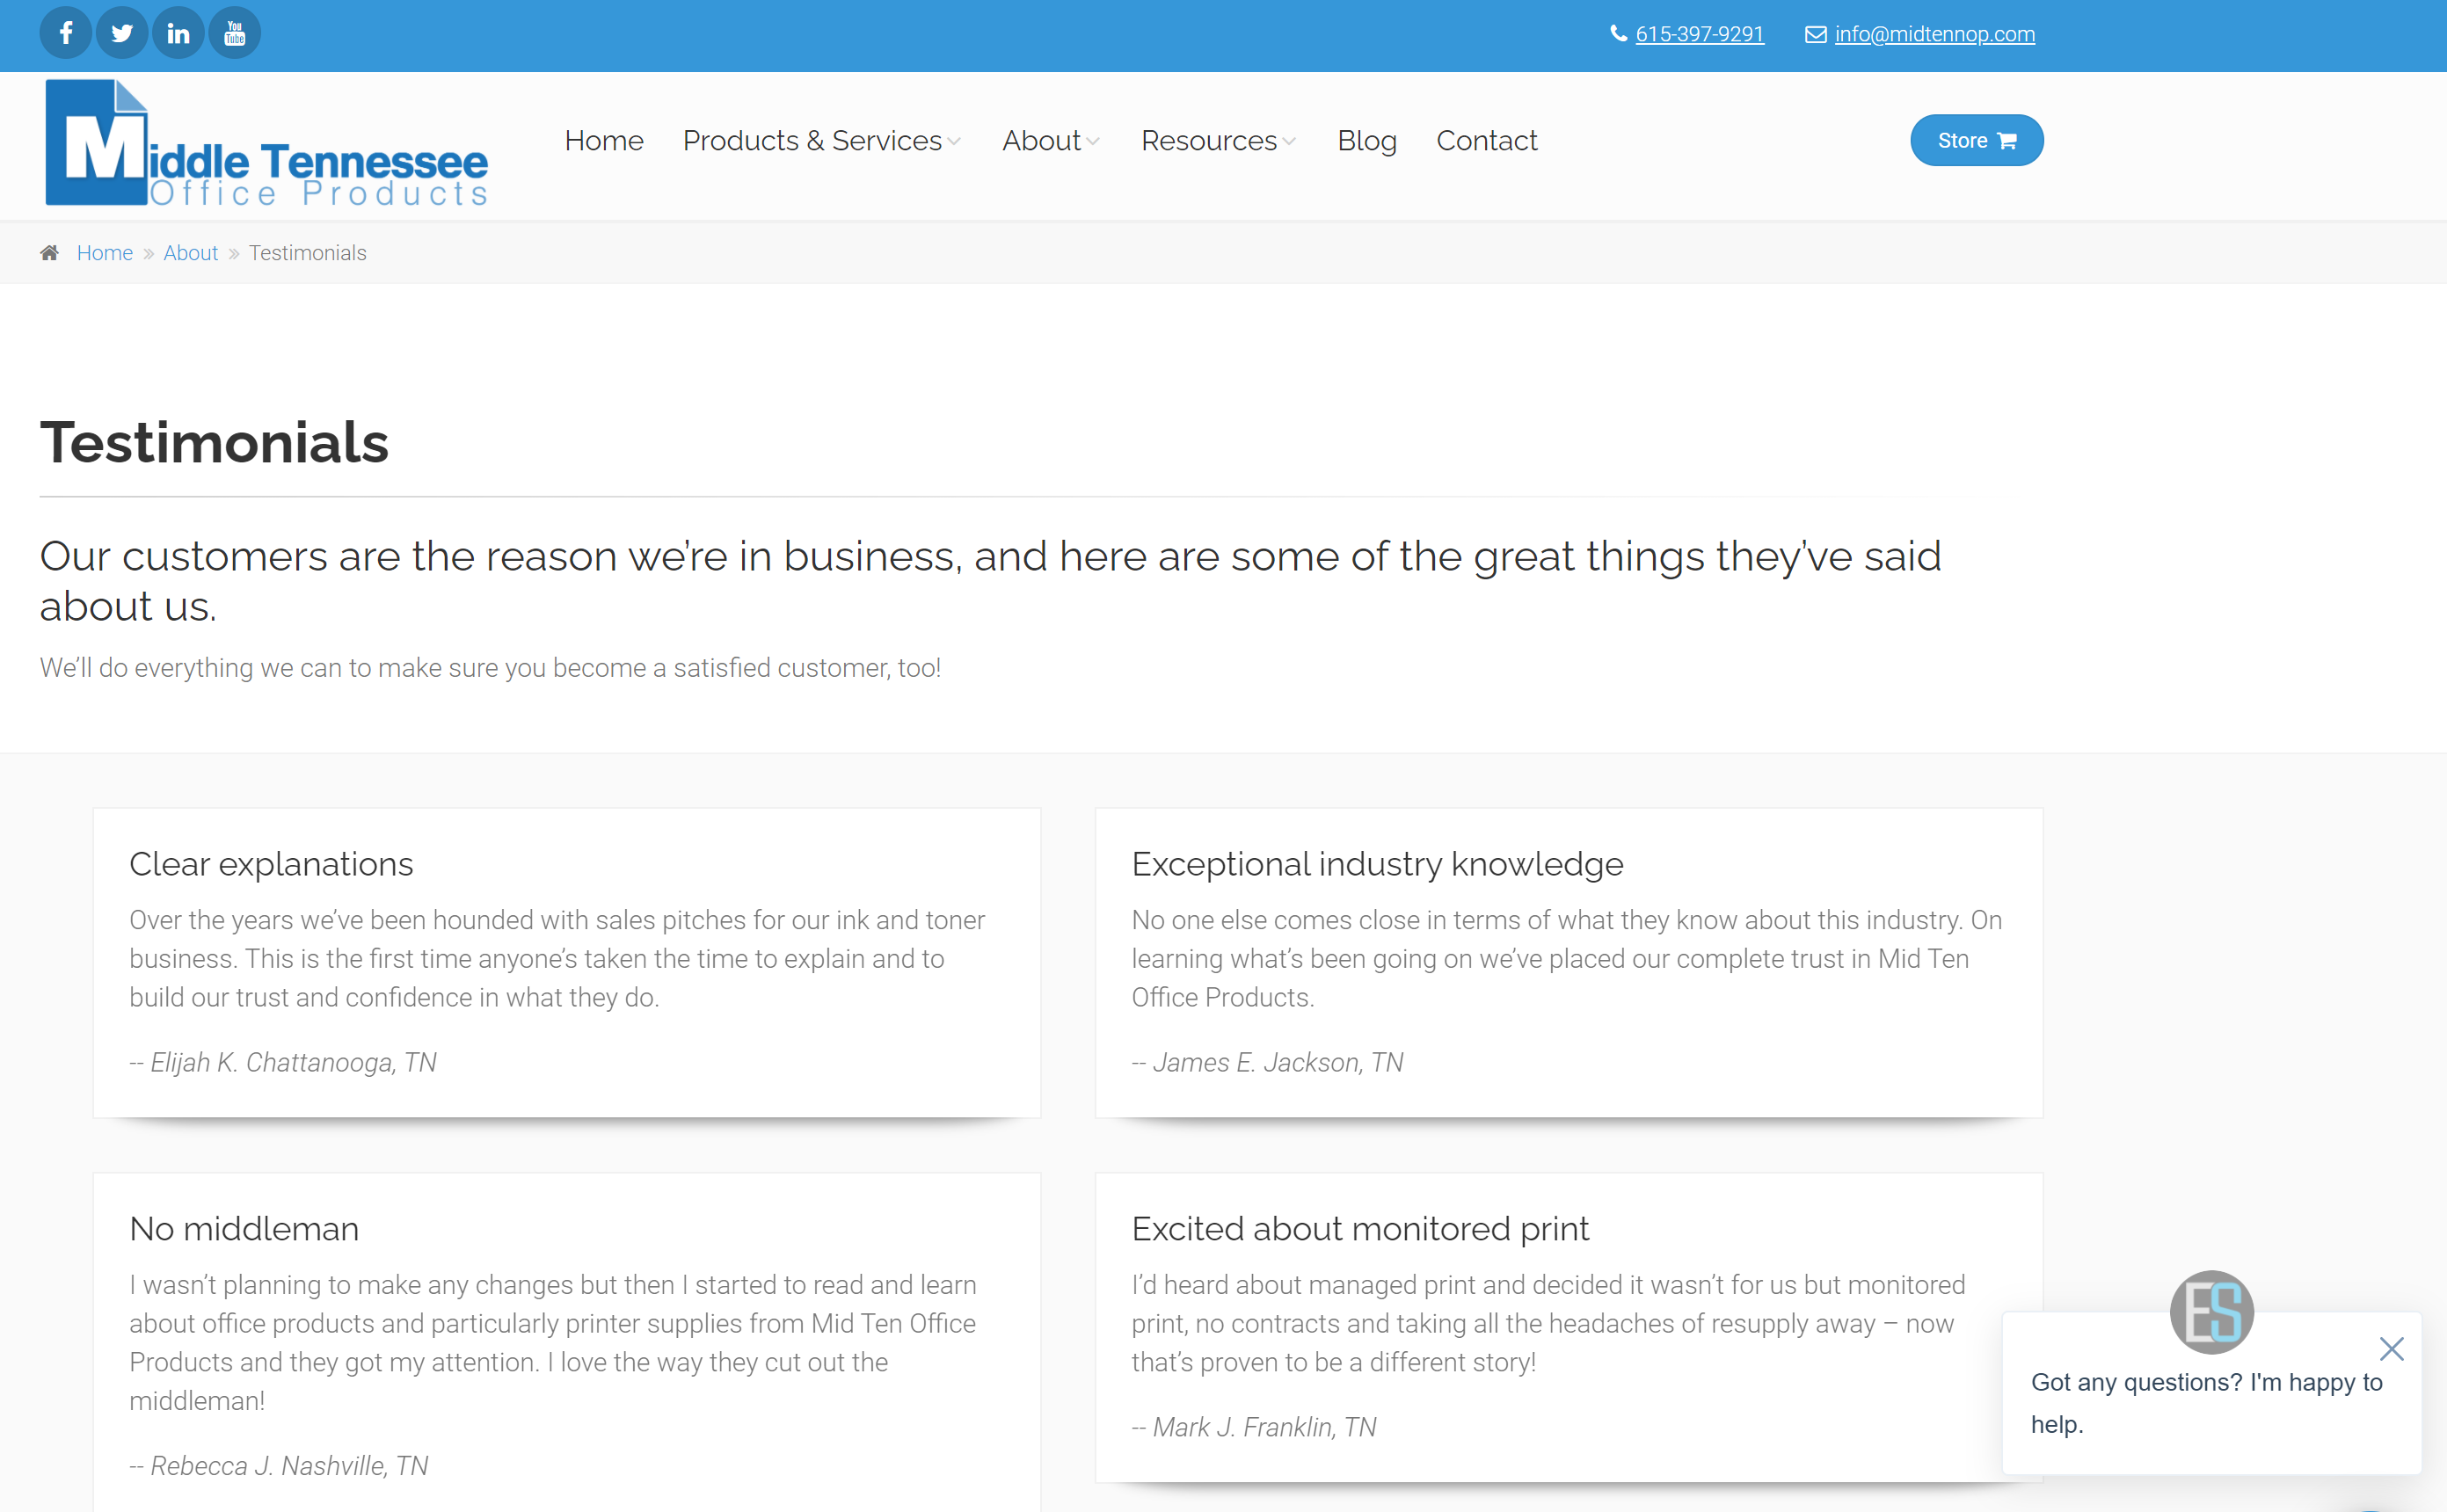Open the LinkedIn social icon
The height and width of the screenshot is (1512, 2447).
pyautogui.click(x=179, y=34)
